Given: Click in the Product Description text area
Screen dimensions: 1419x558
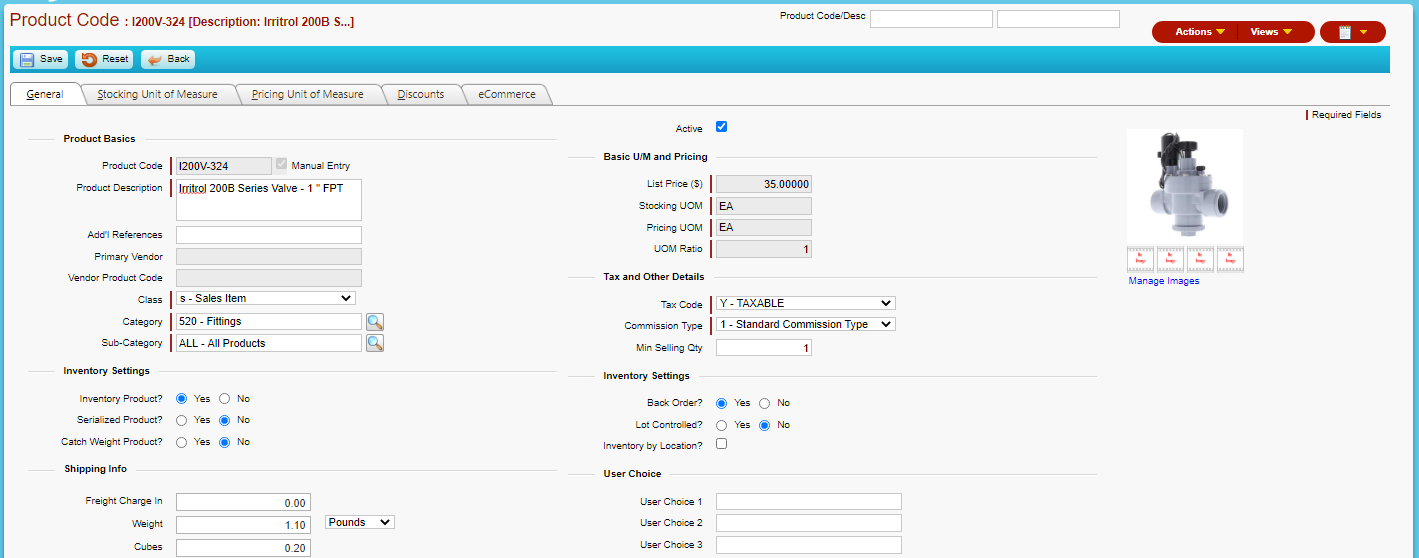Looking at the screenshot, I should 269,200.
